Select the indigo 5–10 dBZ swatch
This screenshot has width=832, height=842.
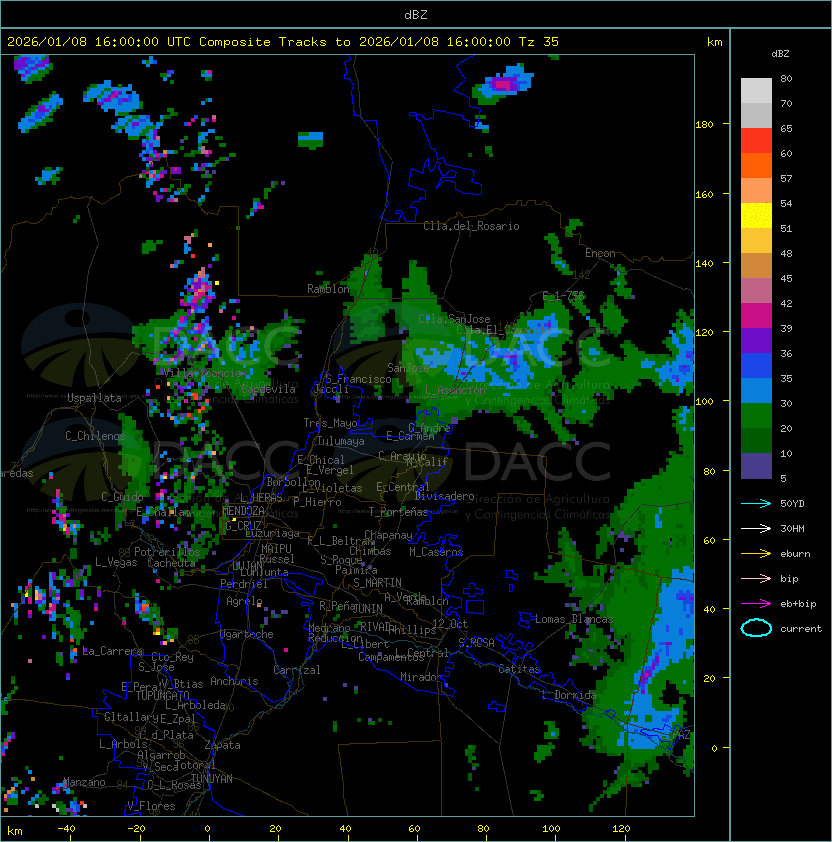click(756, 466)
